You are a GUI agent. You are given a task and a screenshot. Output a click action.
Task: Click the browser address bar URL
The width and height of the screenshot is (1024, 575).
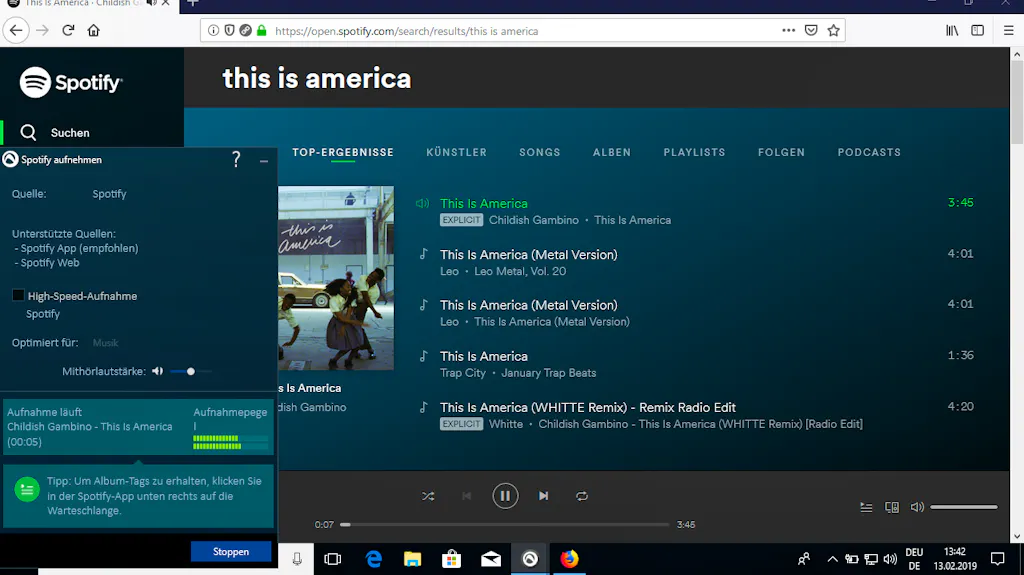tap(406, 31)
